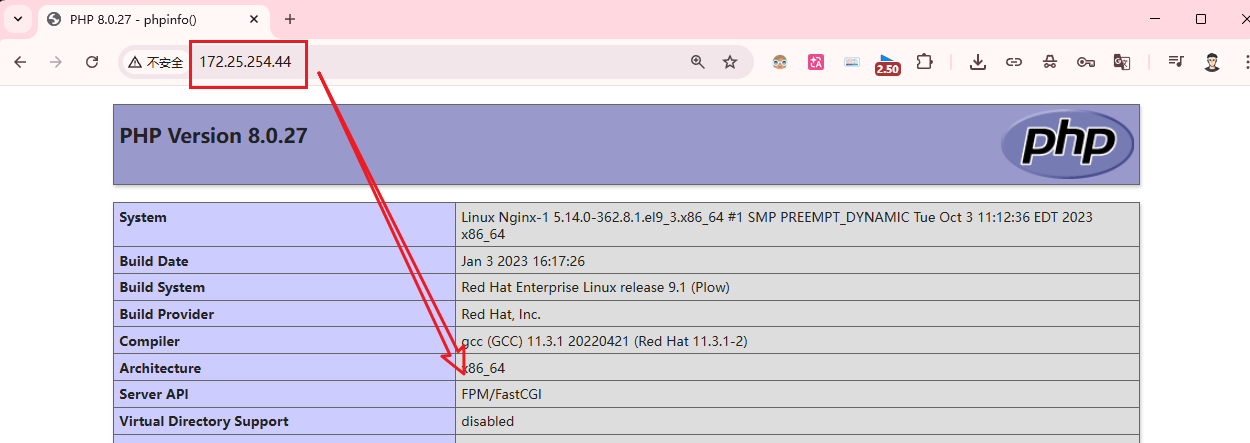Screen dimensions: 1250x443
Task: Open the password key icon
Action: click(1085, 62)
